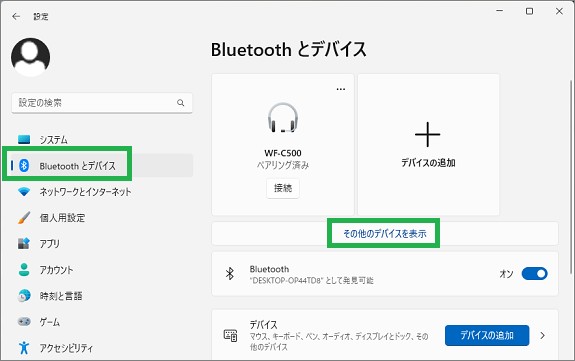Open 時刻と言語 category
Viewport: 575px width, 361px height.
tap(61, 296)
